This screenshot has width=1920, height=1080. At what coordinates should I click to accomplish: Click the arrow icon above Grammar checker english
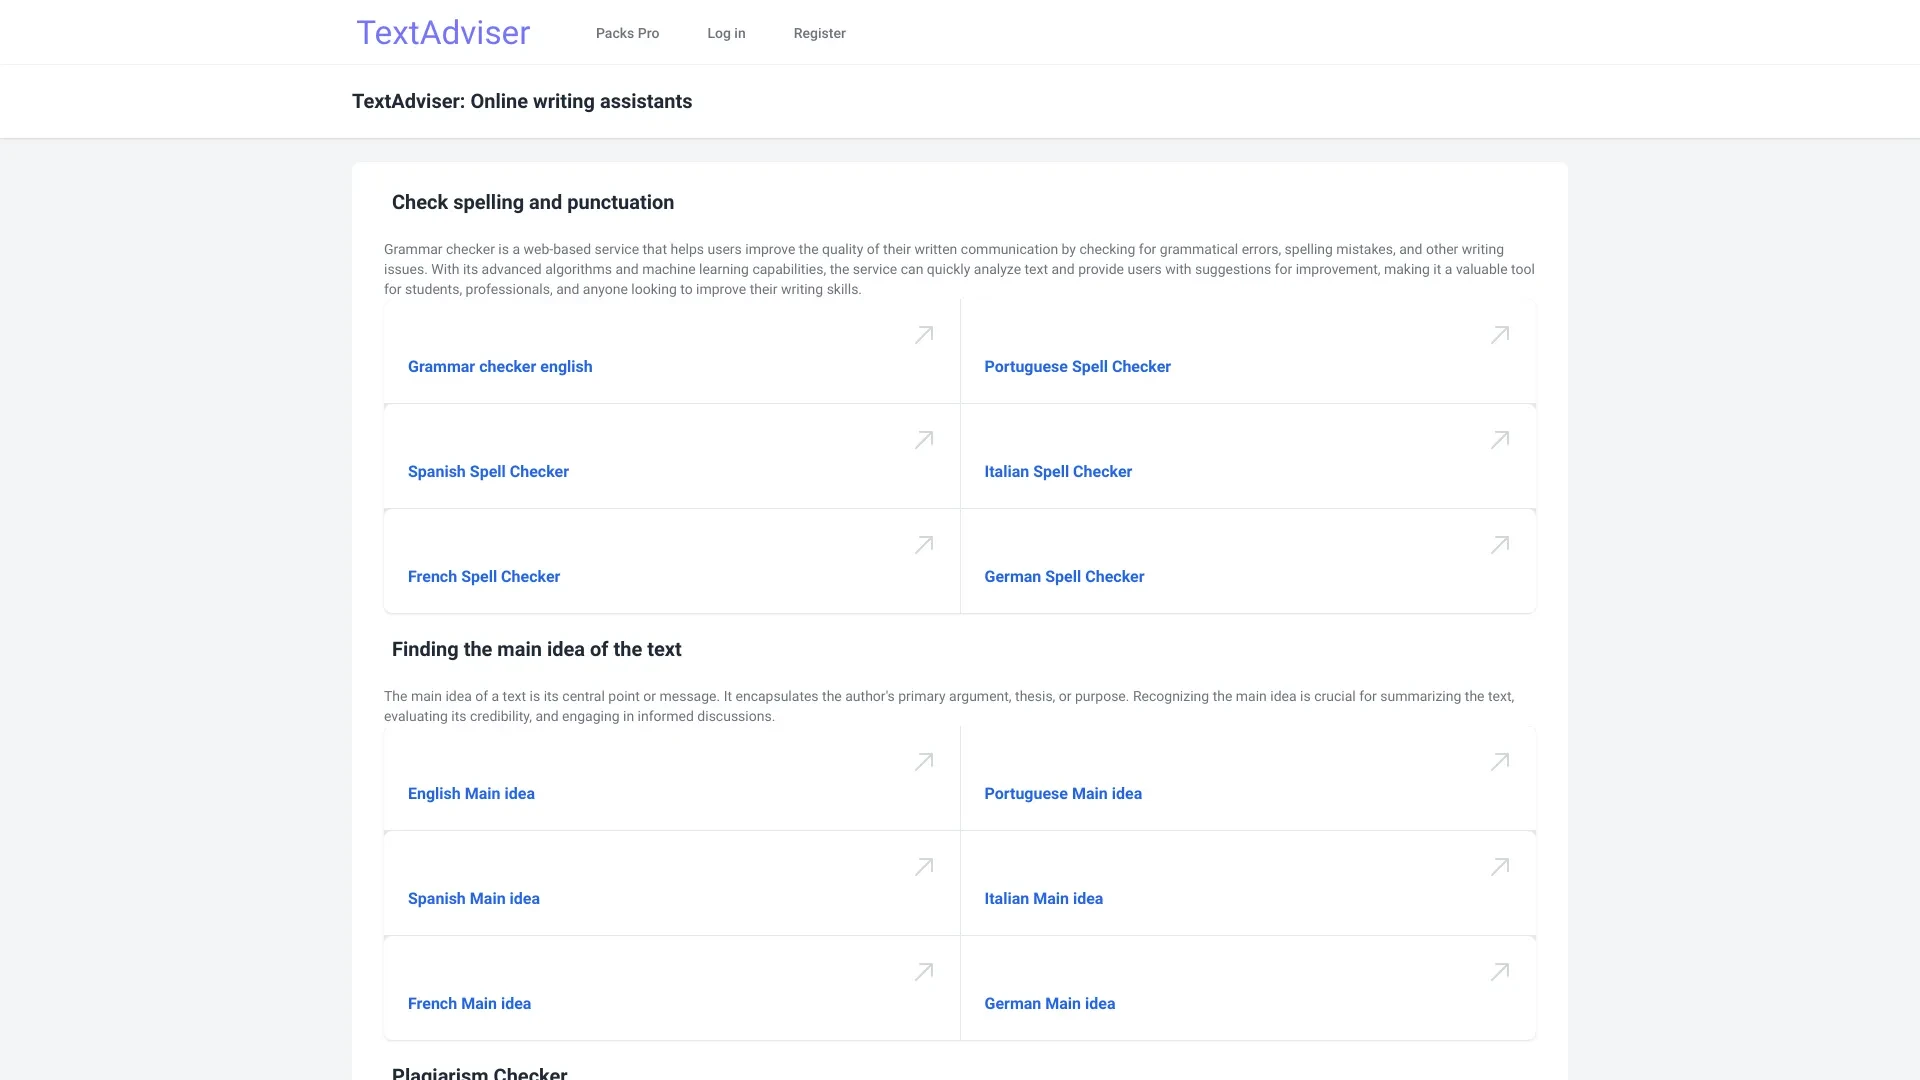pos(924,335)
